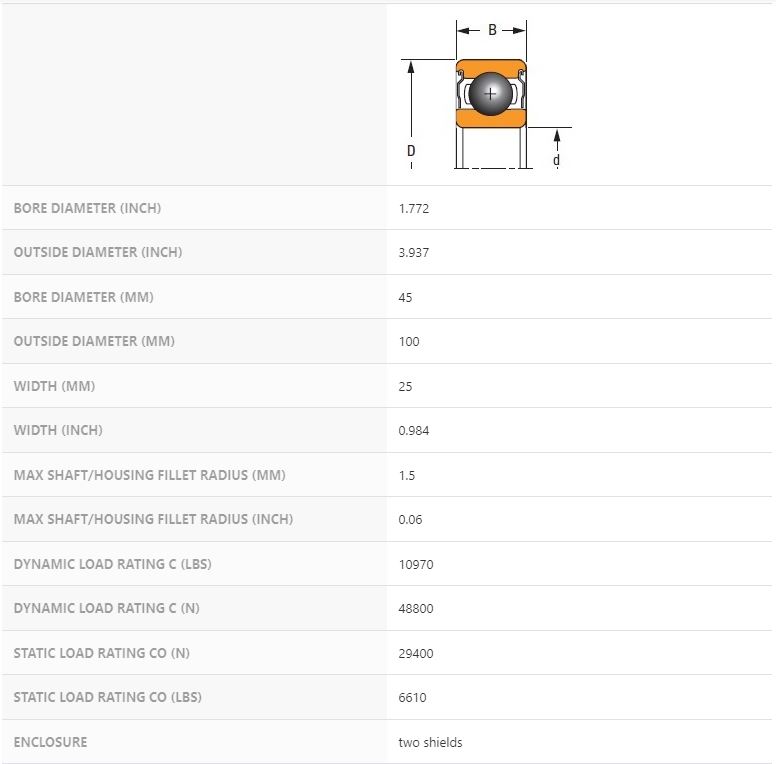Click the steel ball in the bearing diagram

pyautogui.click(x=490, y=93)
